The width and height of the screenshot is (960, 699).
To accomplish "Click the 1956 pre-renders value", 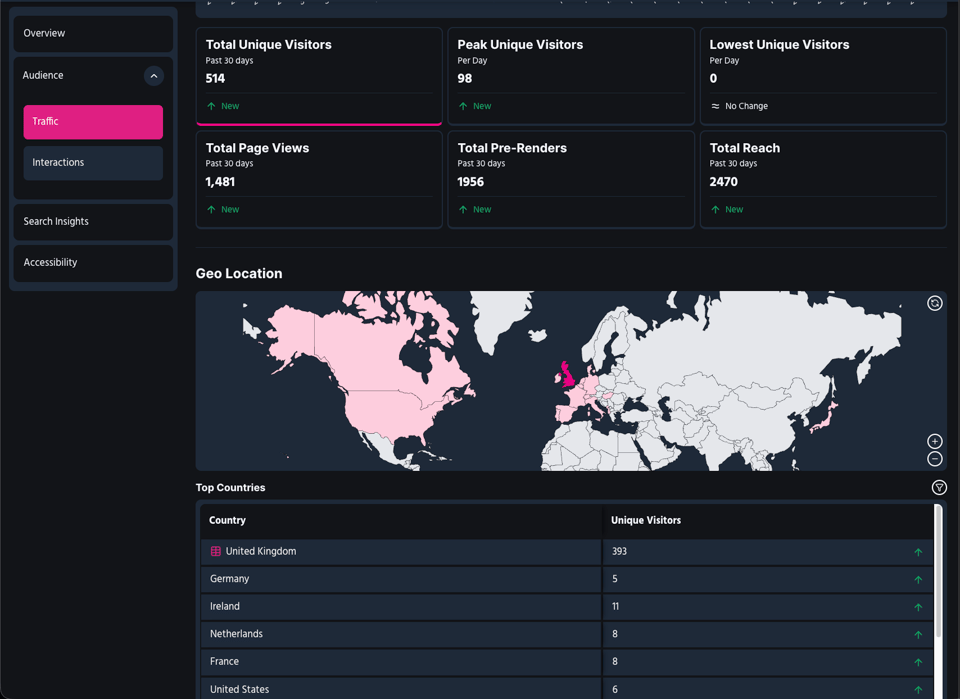I will pyautogui.click(x=470, y=182).
